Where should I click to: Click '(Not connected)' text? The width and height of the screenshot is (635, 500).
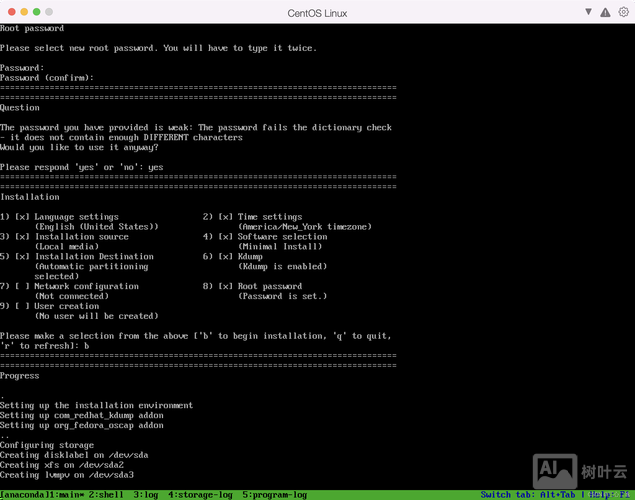72,296
